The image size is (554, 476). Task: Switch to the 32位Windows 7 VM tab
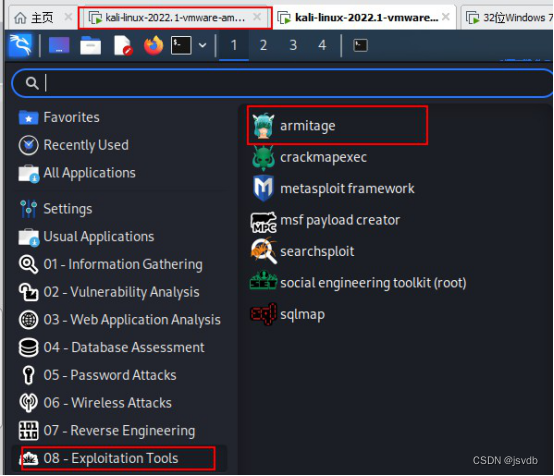[x=509, y=17]
